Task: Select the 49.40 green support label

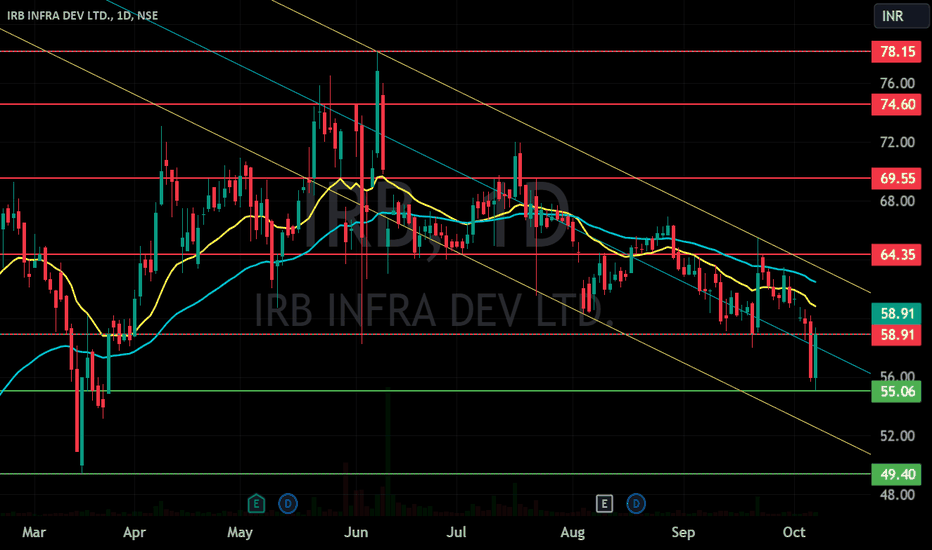Action: click(x=896, y=474)
